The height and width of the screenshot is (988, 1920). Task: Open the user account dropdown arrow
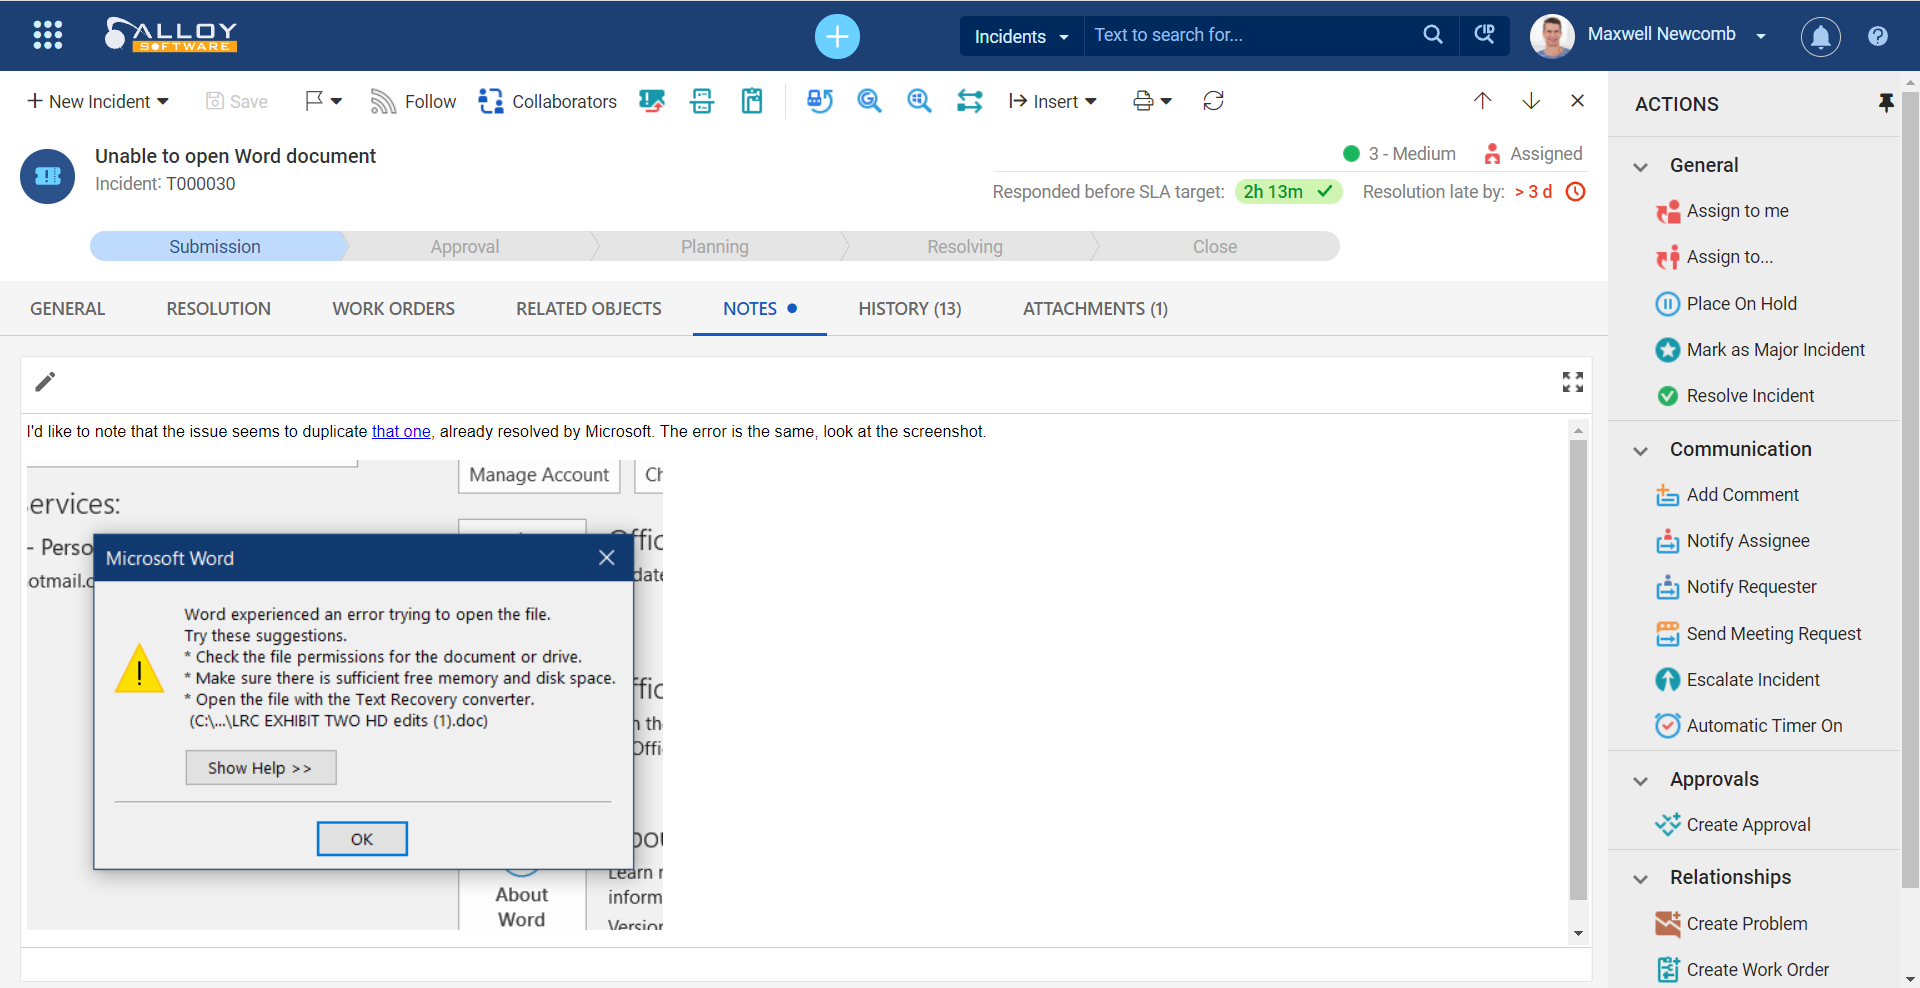click(x=1760, y=36)
